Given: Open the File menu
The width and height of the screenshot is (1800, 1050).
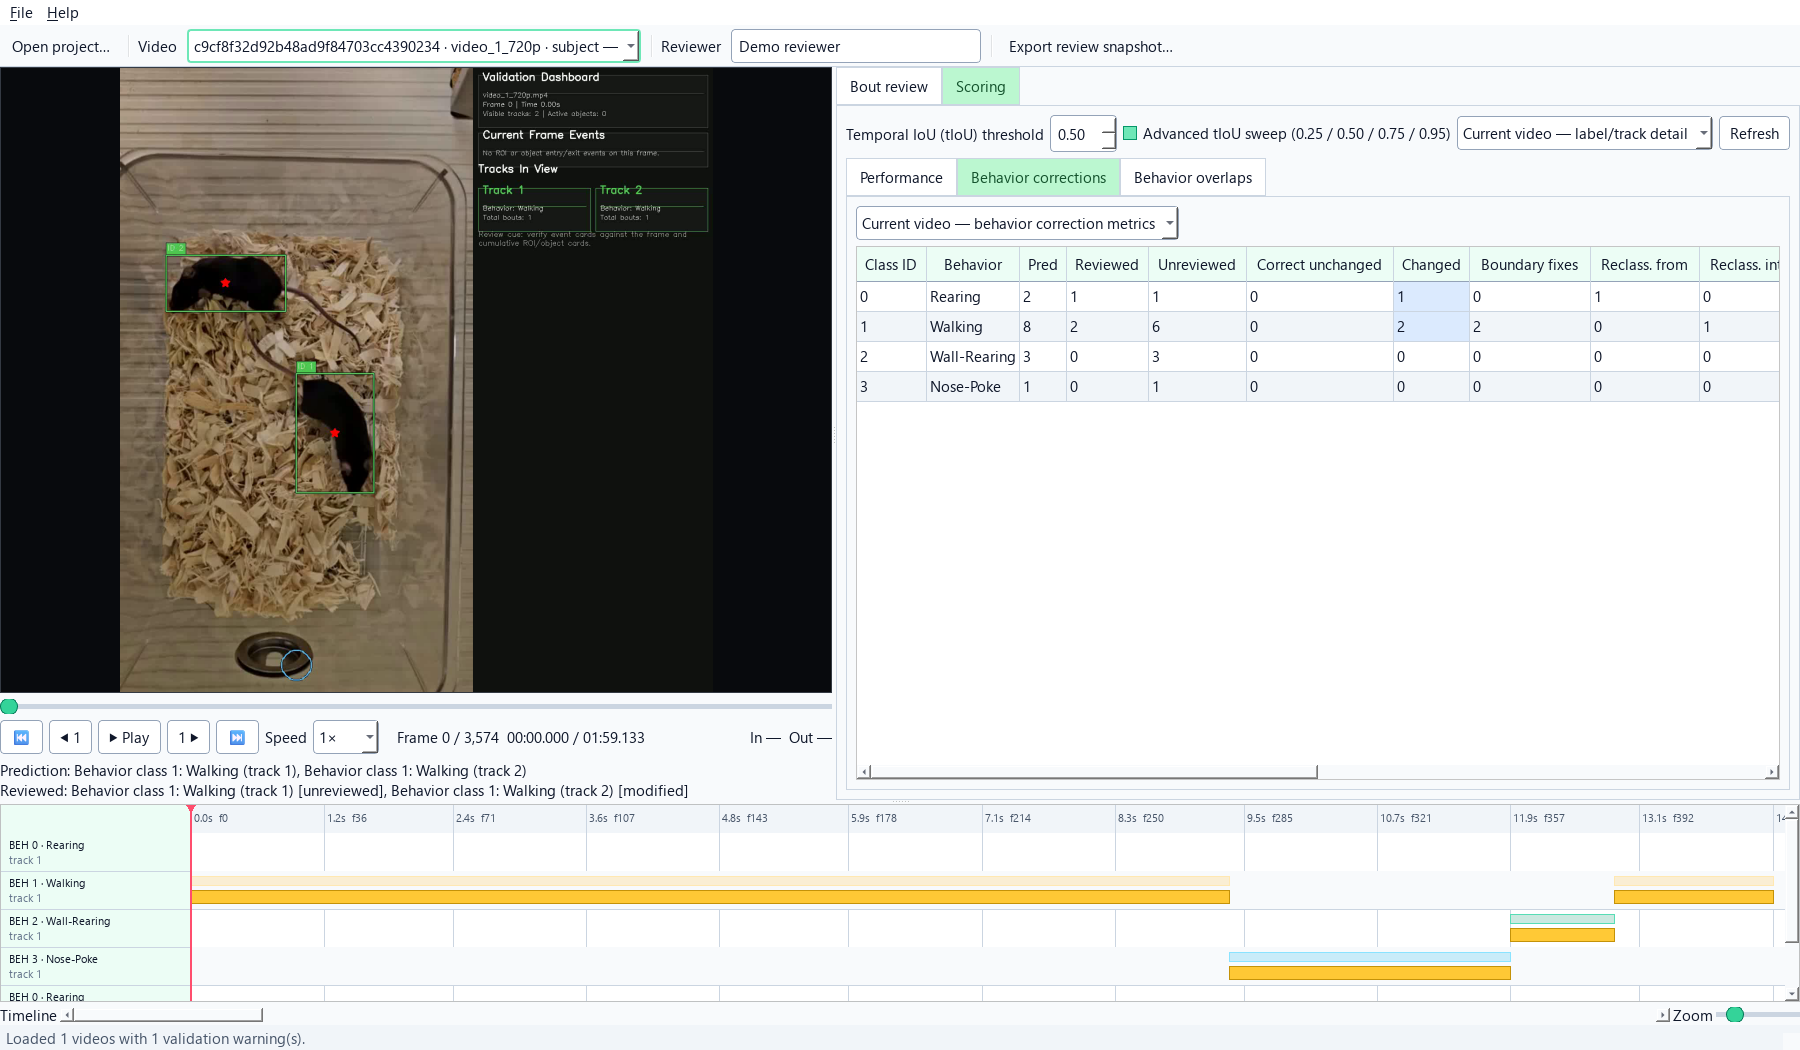Looking at the screenshot, I should 21,13.
